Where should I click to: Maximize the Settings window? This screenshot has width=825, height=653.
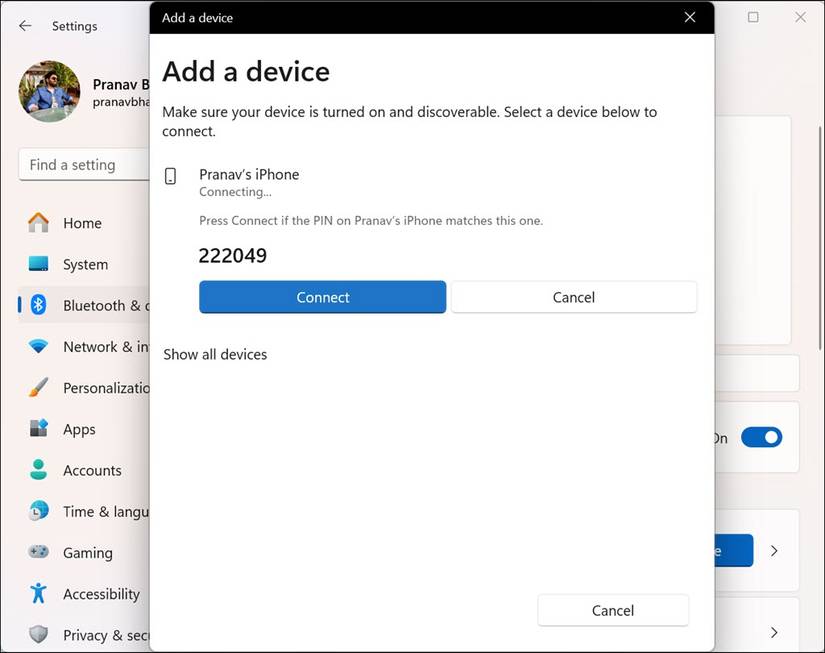(753, 17)
